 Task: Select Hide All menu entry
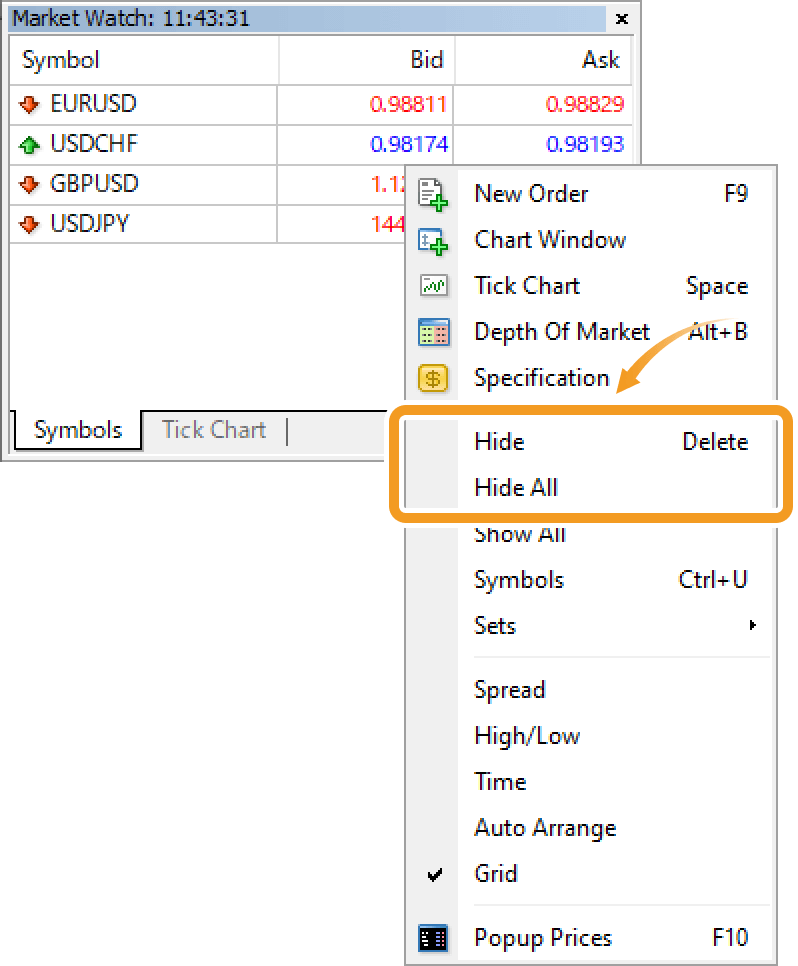click(590, 487)
